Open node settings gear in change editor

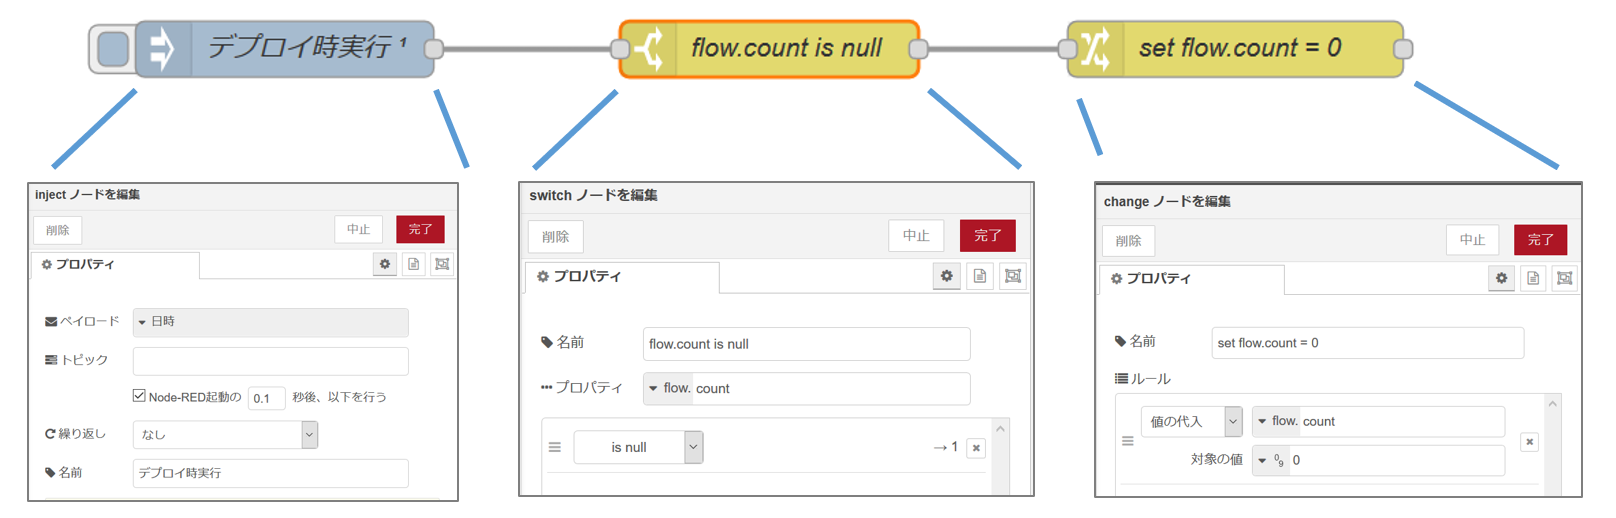1501,279
